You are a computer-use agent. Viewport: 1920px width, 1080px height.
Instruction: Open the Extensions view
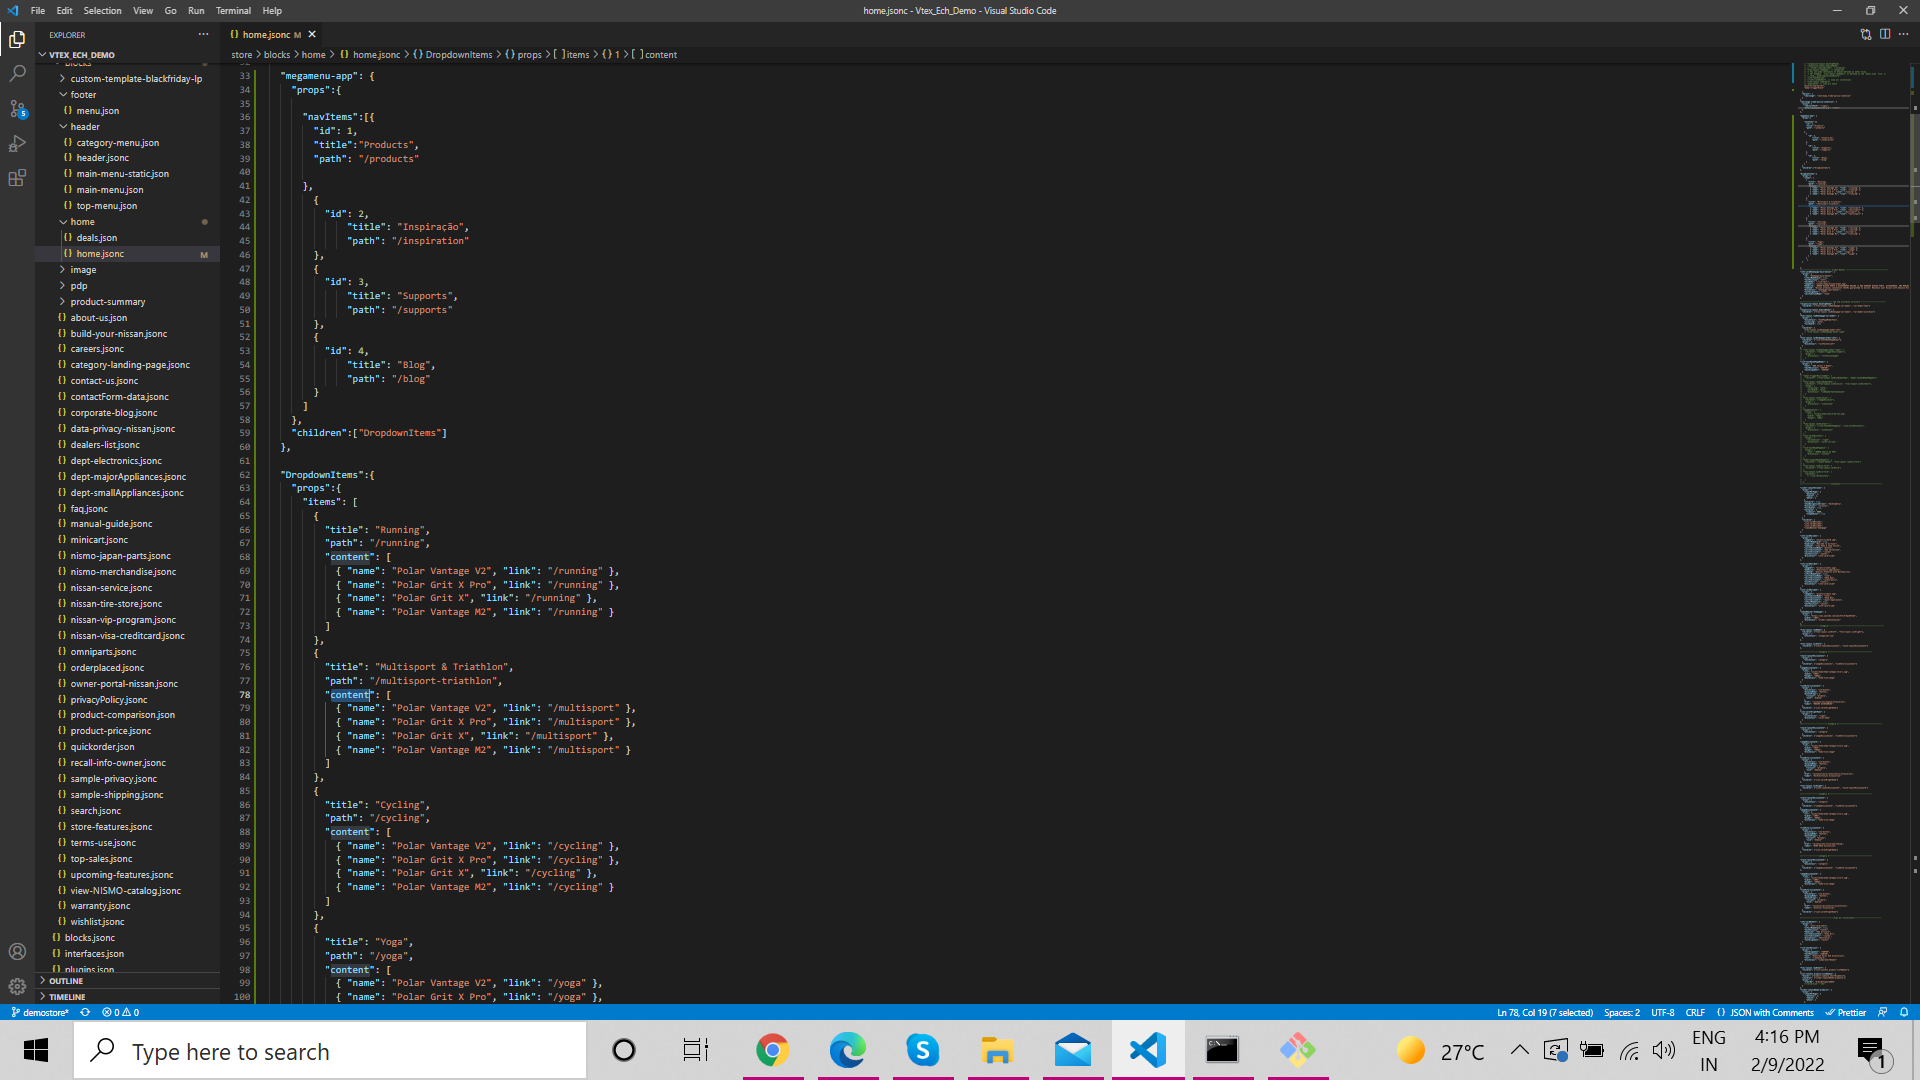[17, 179]
